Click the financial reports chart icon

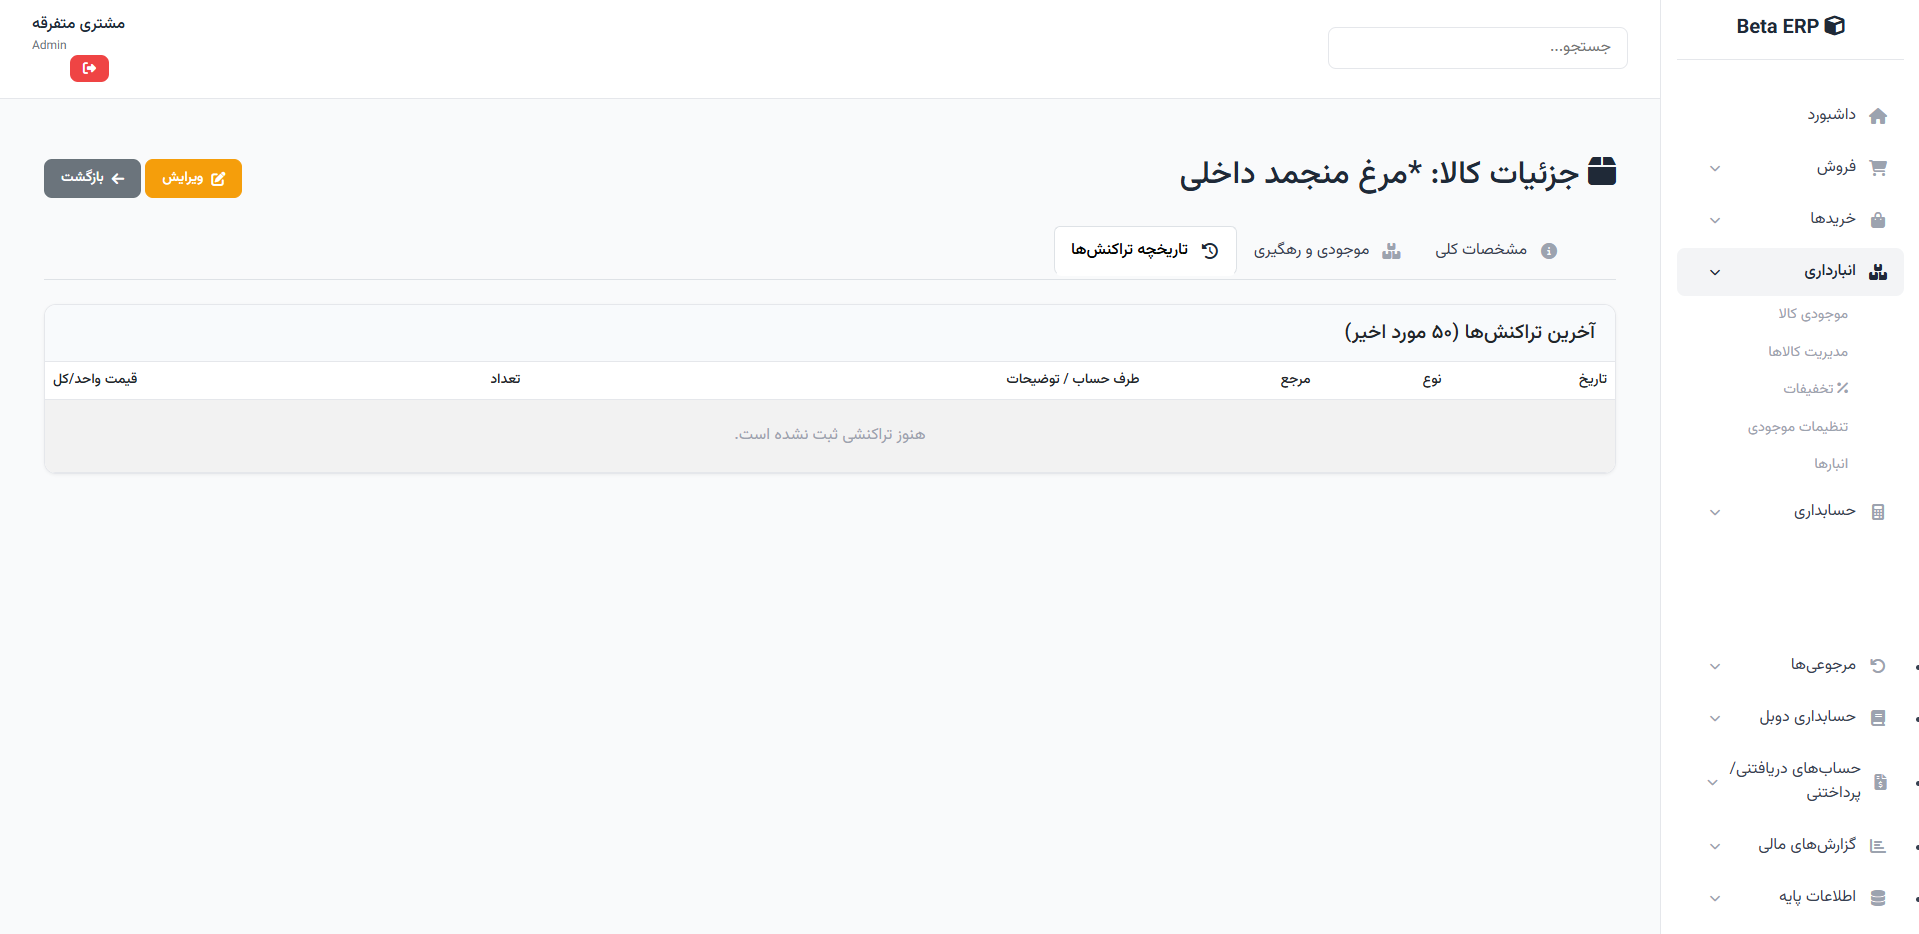click(x=1878, y=846)
